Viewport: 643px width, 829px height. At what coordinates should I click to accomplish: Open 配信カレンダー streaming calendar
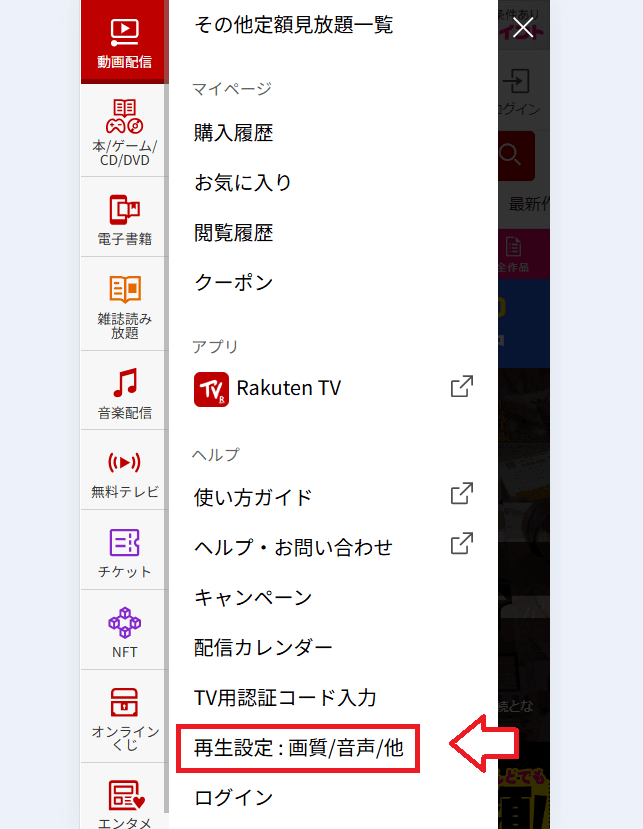[x=263, y=647]
